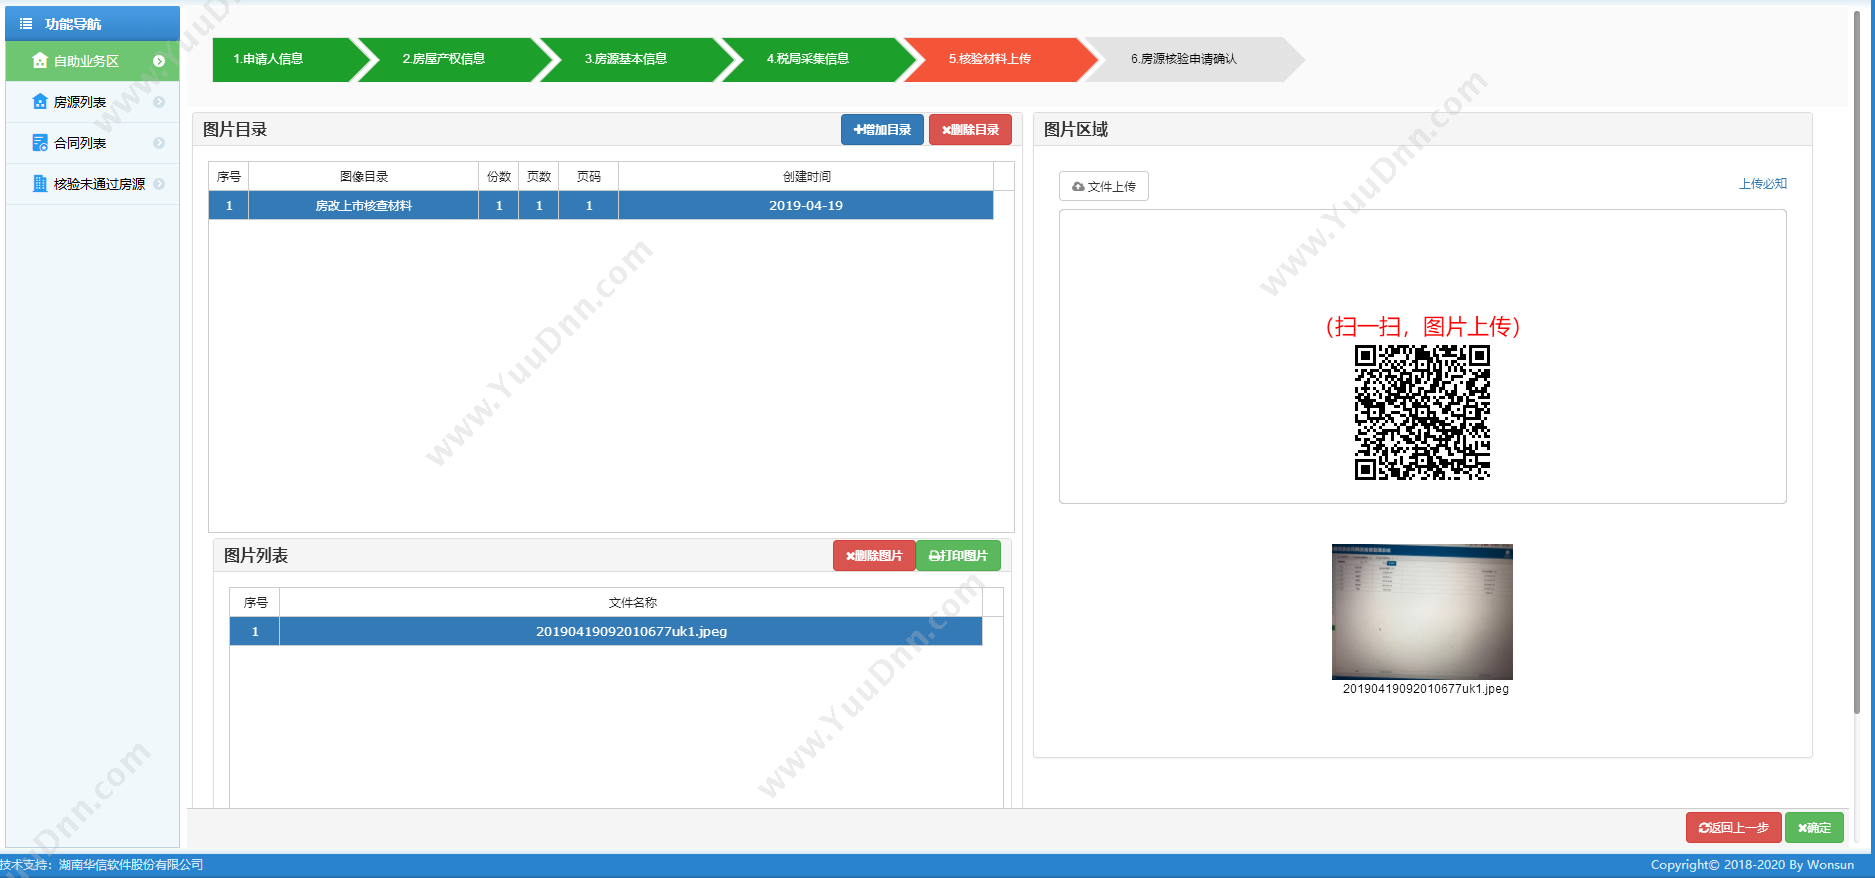This screenshot has width=1875, height=878.
Task: Expand the 自助业务区 chevron arrow
Action: [x=159, y=61]
